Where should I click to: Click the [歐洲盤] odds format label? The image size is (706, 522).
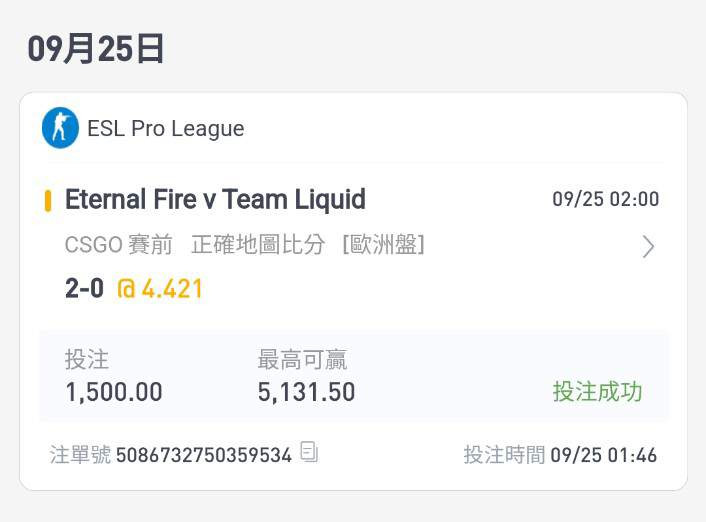click(384, 245)
